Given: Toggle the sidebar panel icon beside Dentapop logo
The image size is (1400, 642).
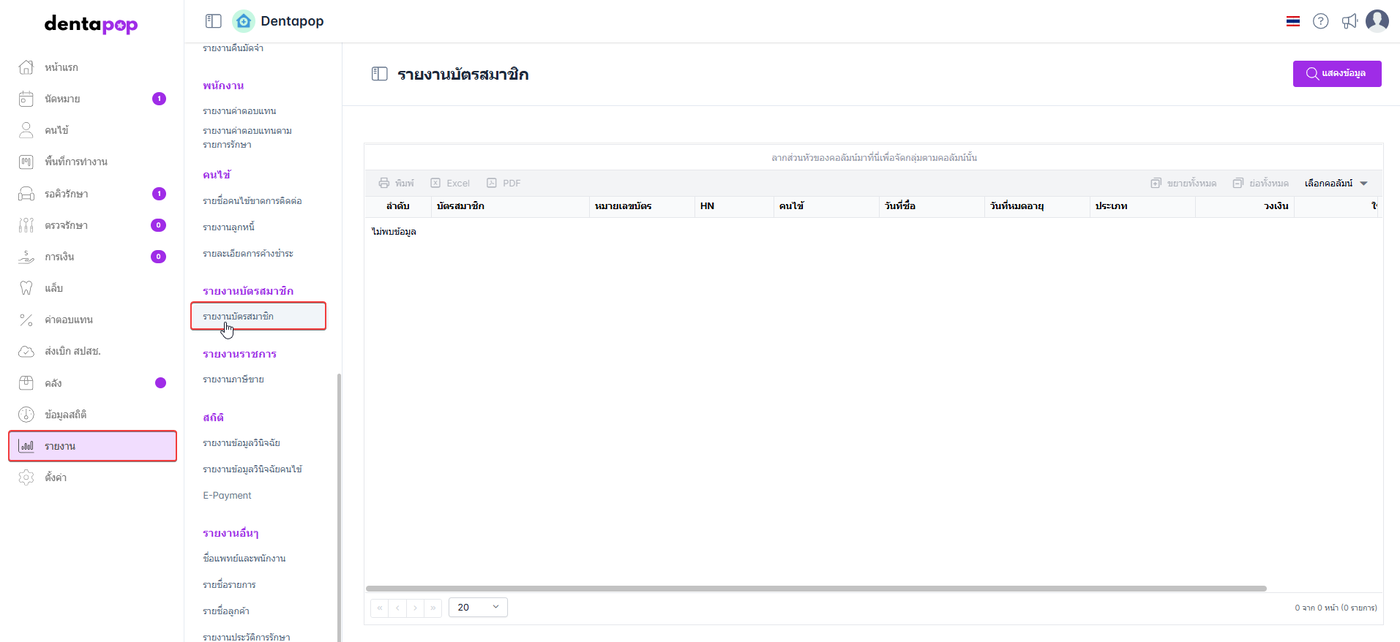Looking at the screenshot, I should click(x=213, y=21).
